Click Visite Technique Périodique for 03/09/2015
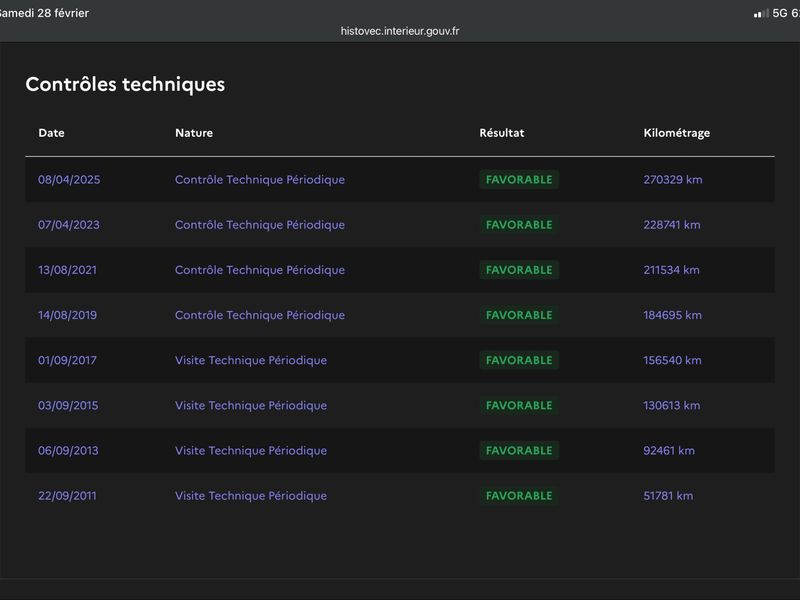Image resolution: width=800 pixels, height=600 pixels. coord(251,405)
